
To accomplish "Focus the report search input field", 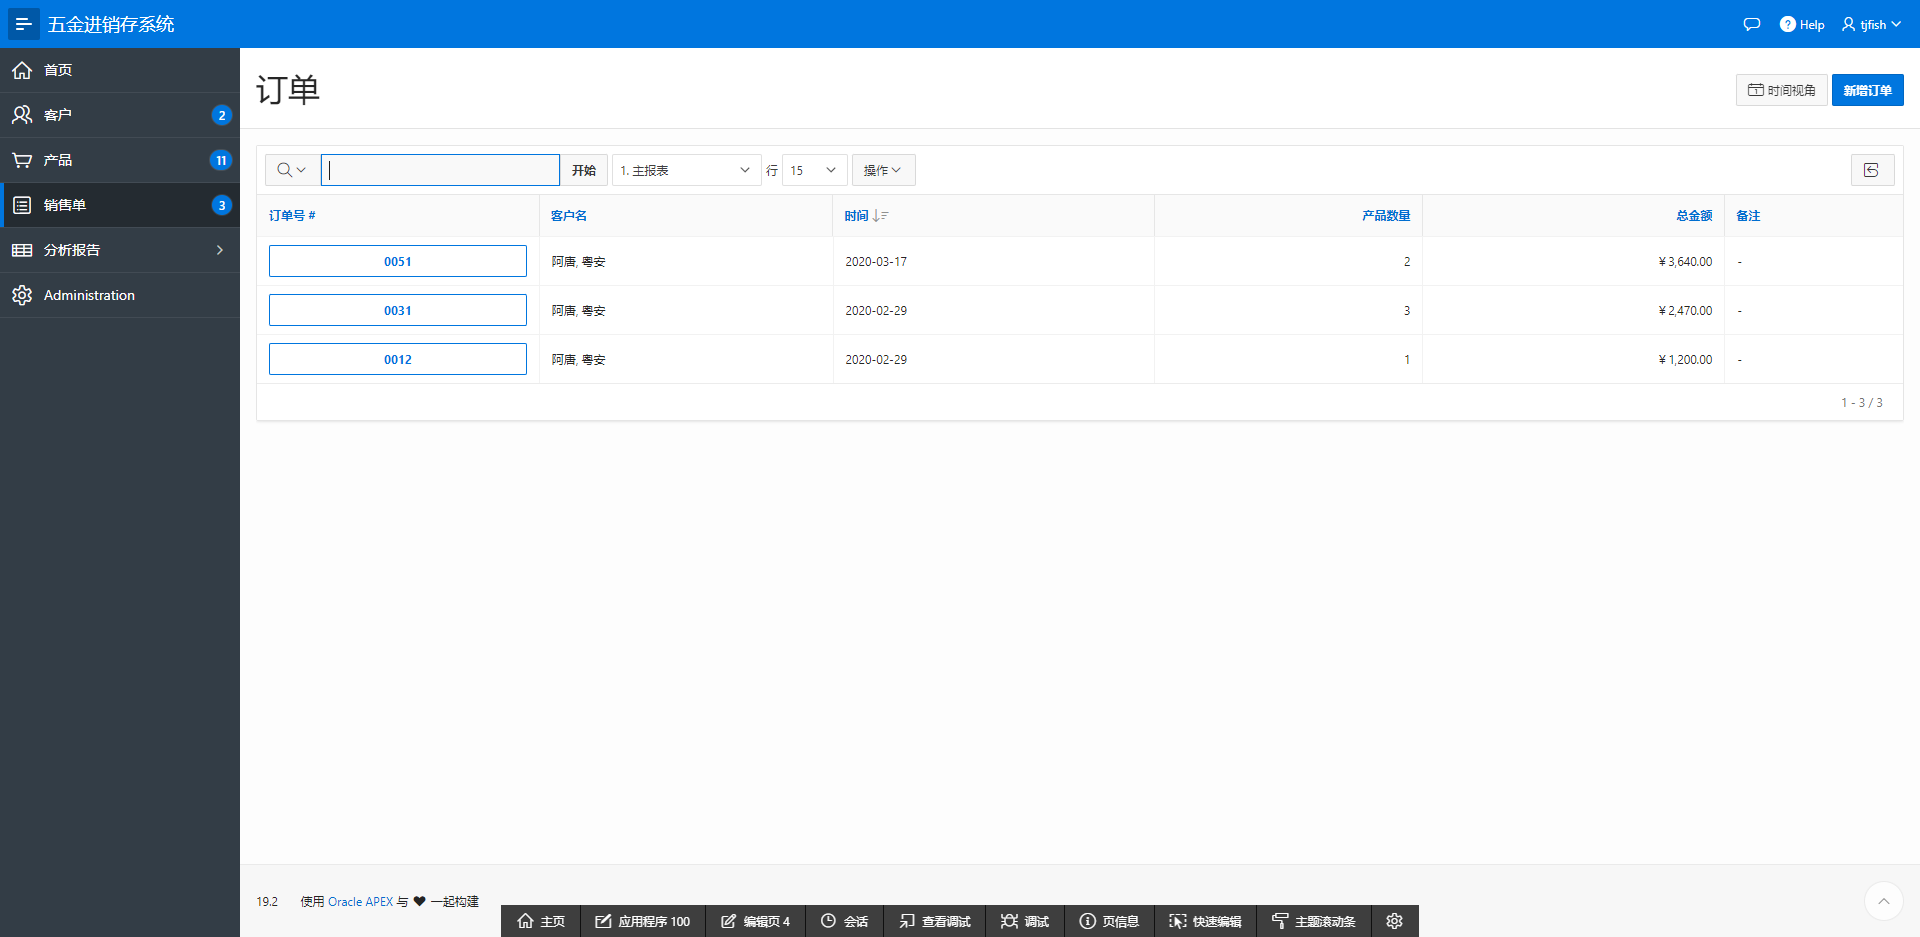I will 440,170.
